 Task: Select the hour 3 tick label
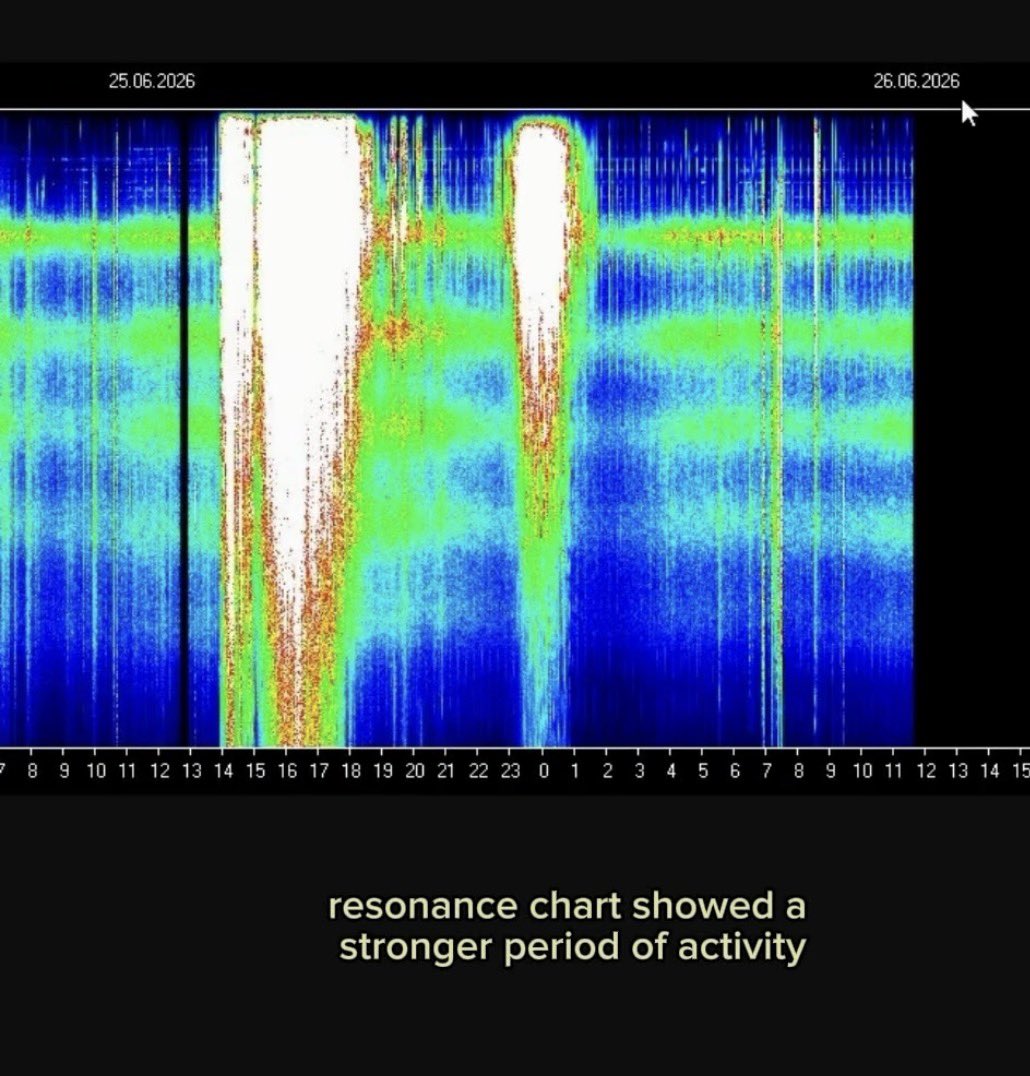pos(639,771)
